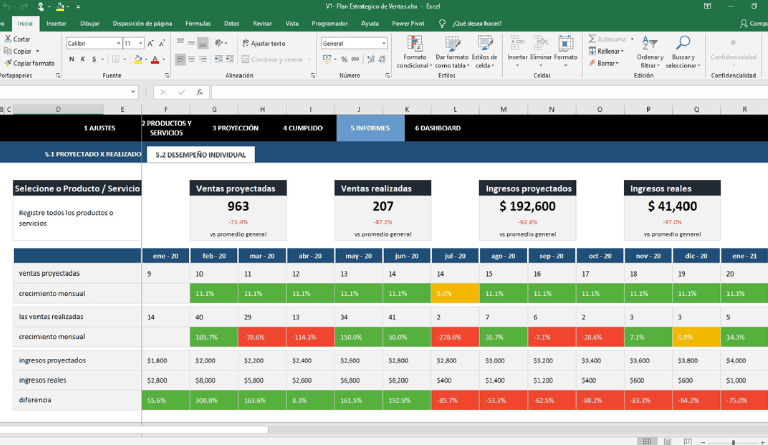The width and height of the screenshot is (768, 445).
Task: Click the cell borders icon
Action: [x=115, y=59]
